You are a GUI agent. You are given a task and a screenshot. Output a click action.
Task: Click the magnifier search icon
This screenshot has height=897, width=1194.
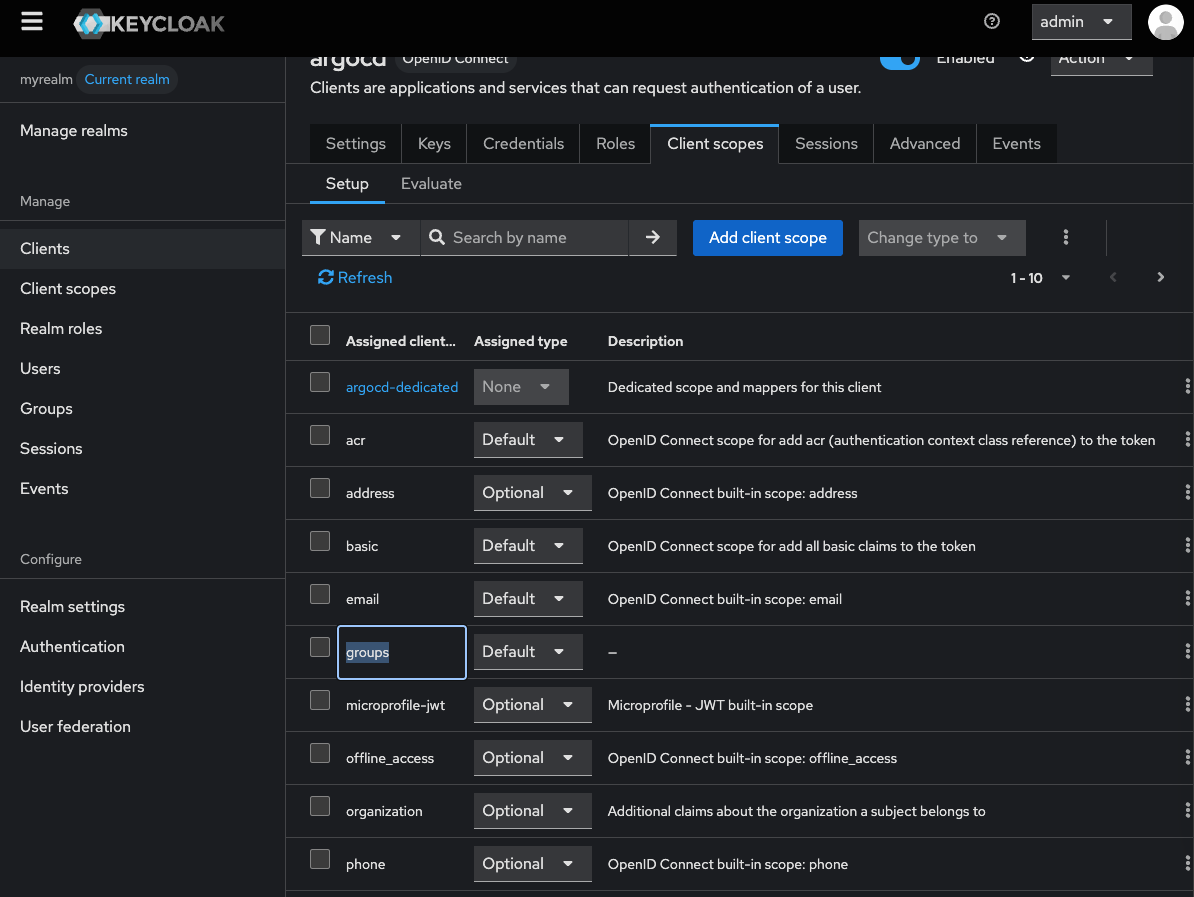pyautogui.click(x=436, y=238)
